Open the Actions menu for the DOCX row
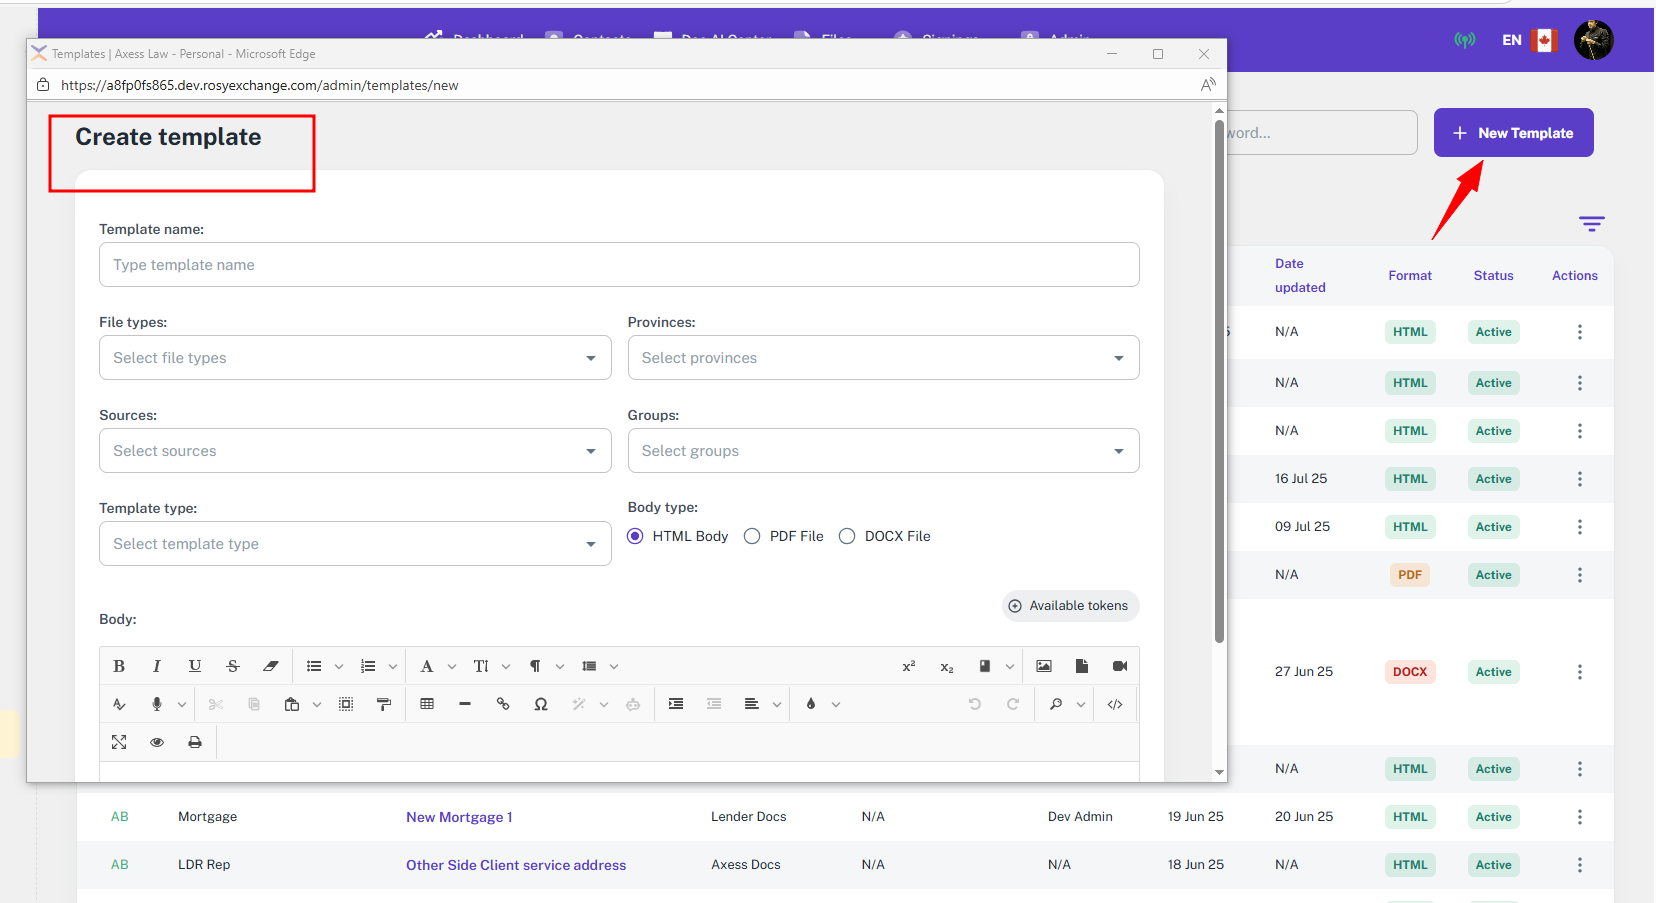This screenshot has height=903, width=1656. (1580, 672)
